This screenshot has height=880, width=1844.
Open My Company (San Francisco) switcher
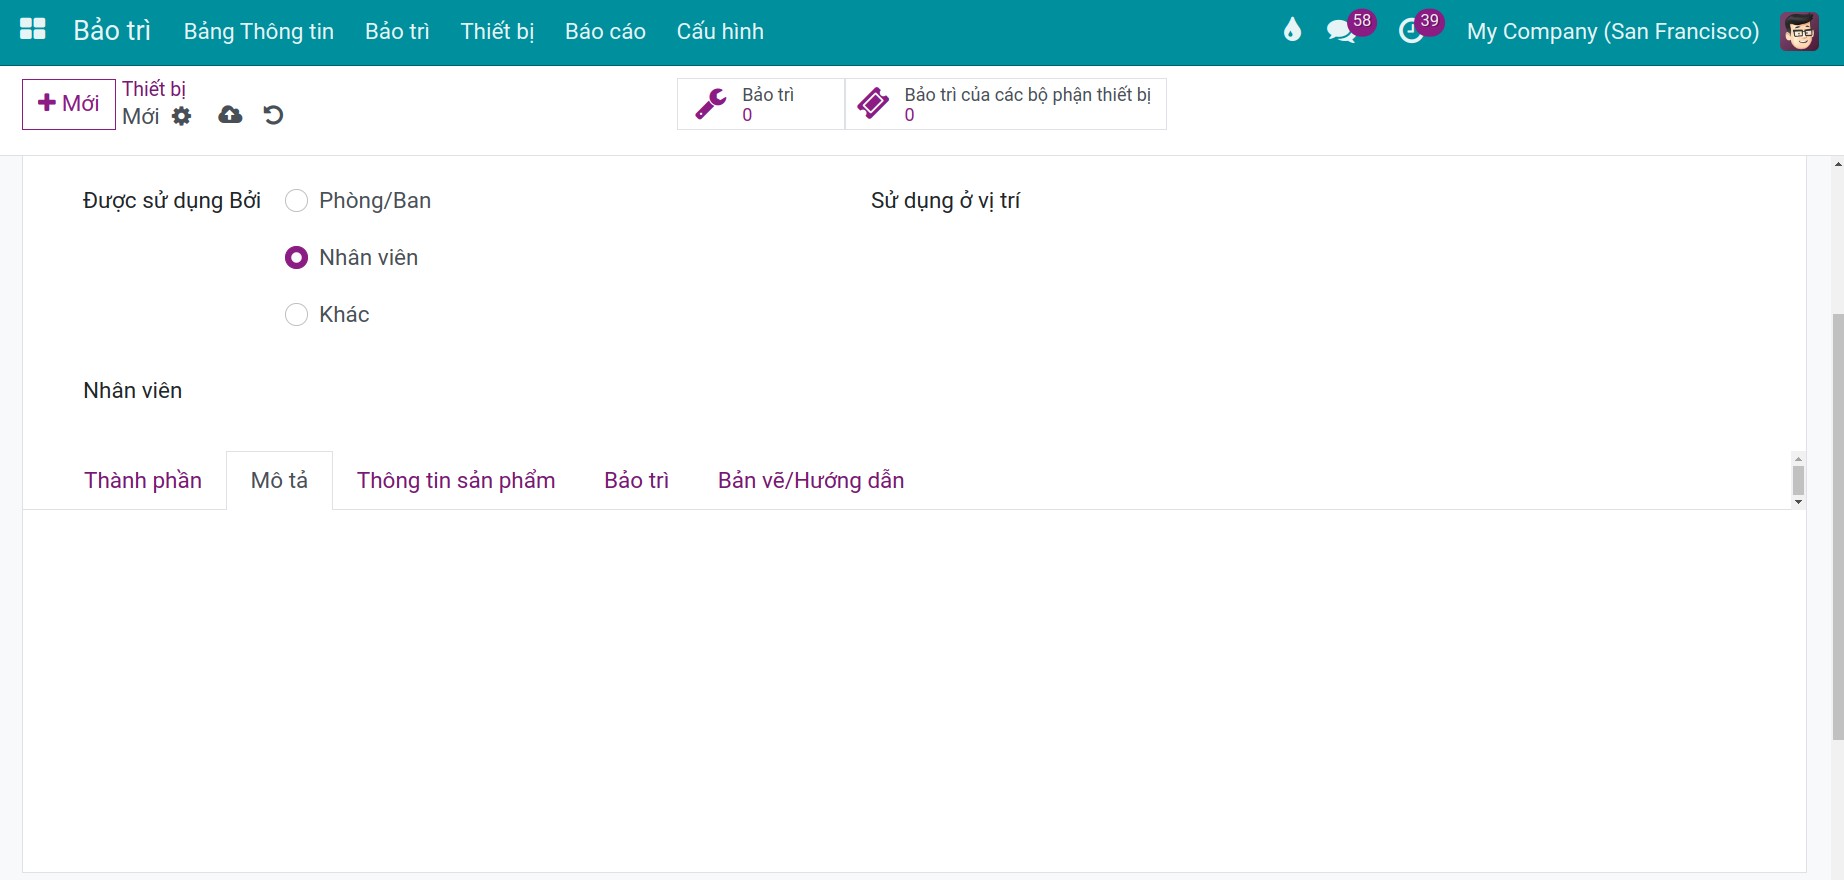1612,31
